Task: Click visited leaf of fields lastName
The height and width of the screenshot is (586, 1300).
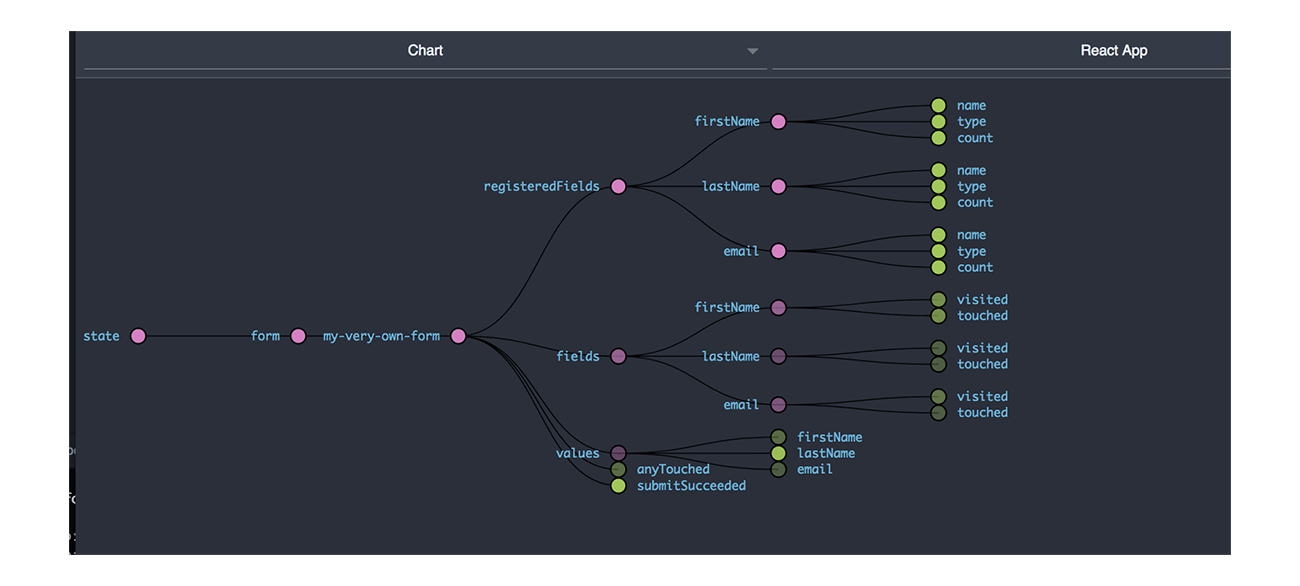Action: click(938, 348)
